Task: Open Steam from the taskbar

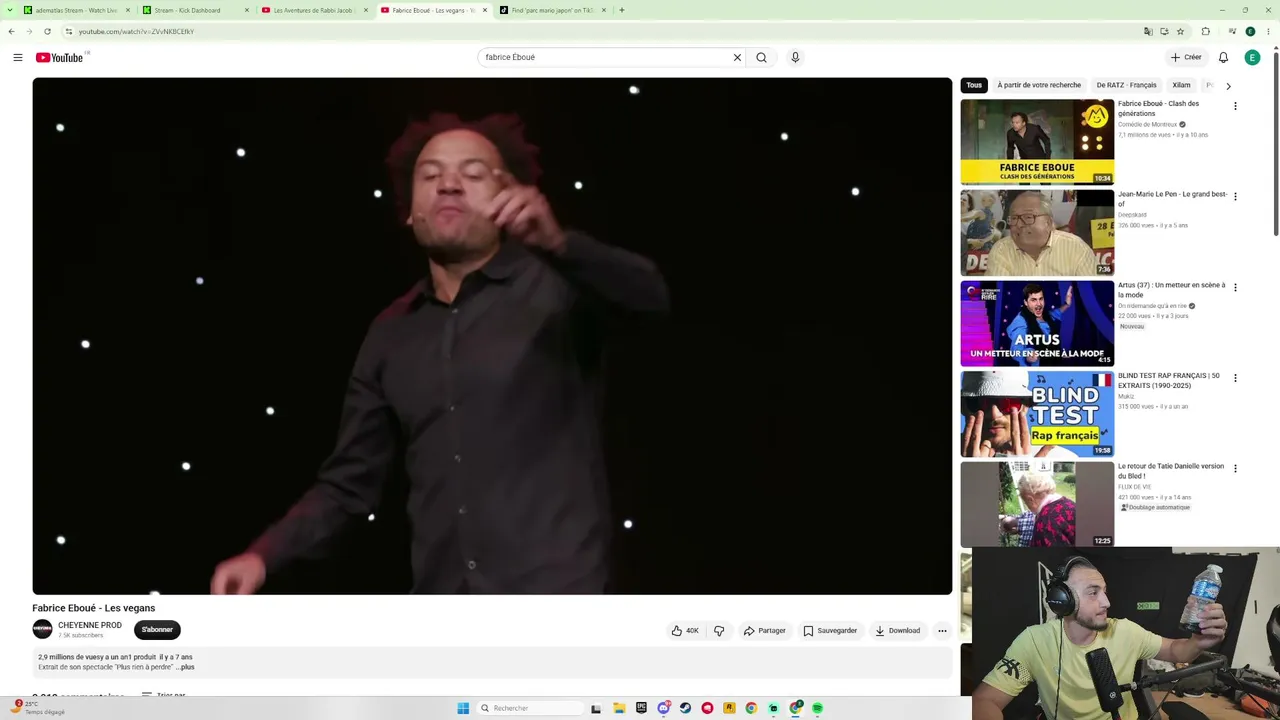Action: 685,708
